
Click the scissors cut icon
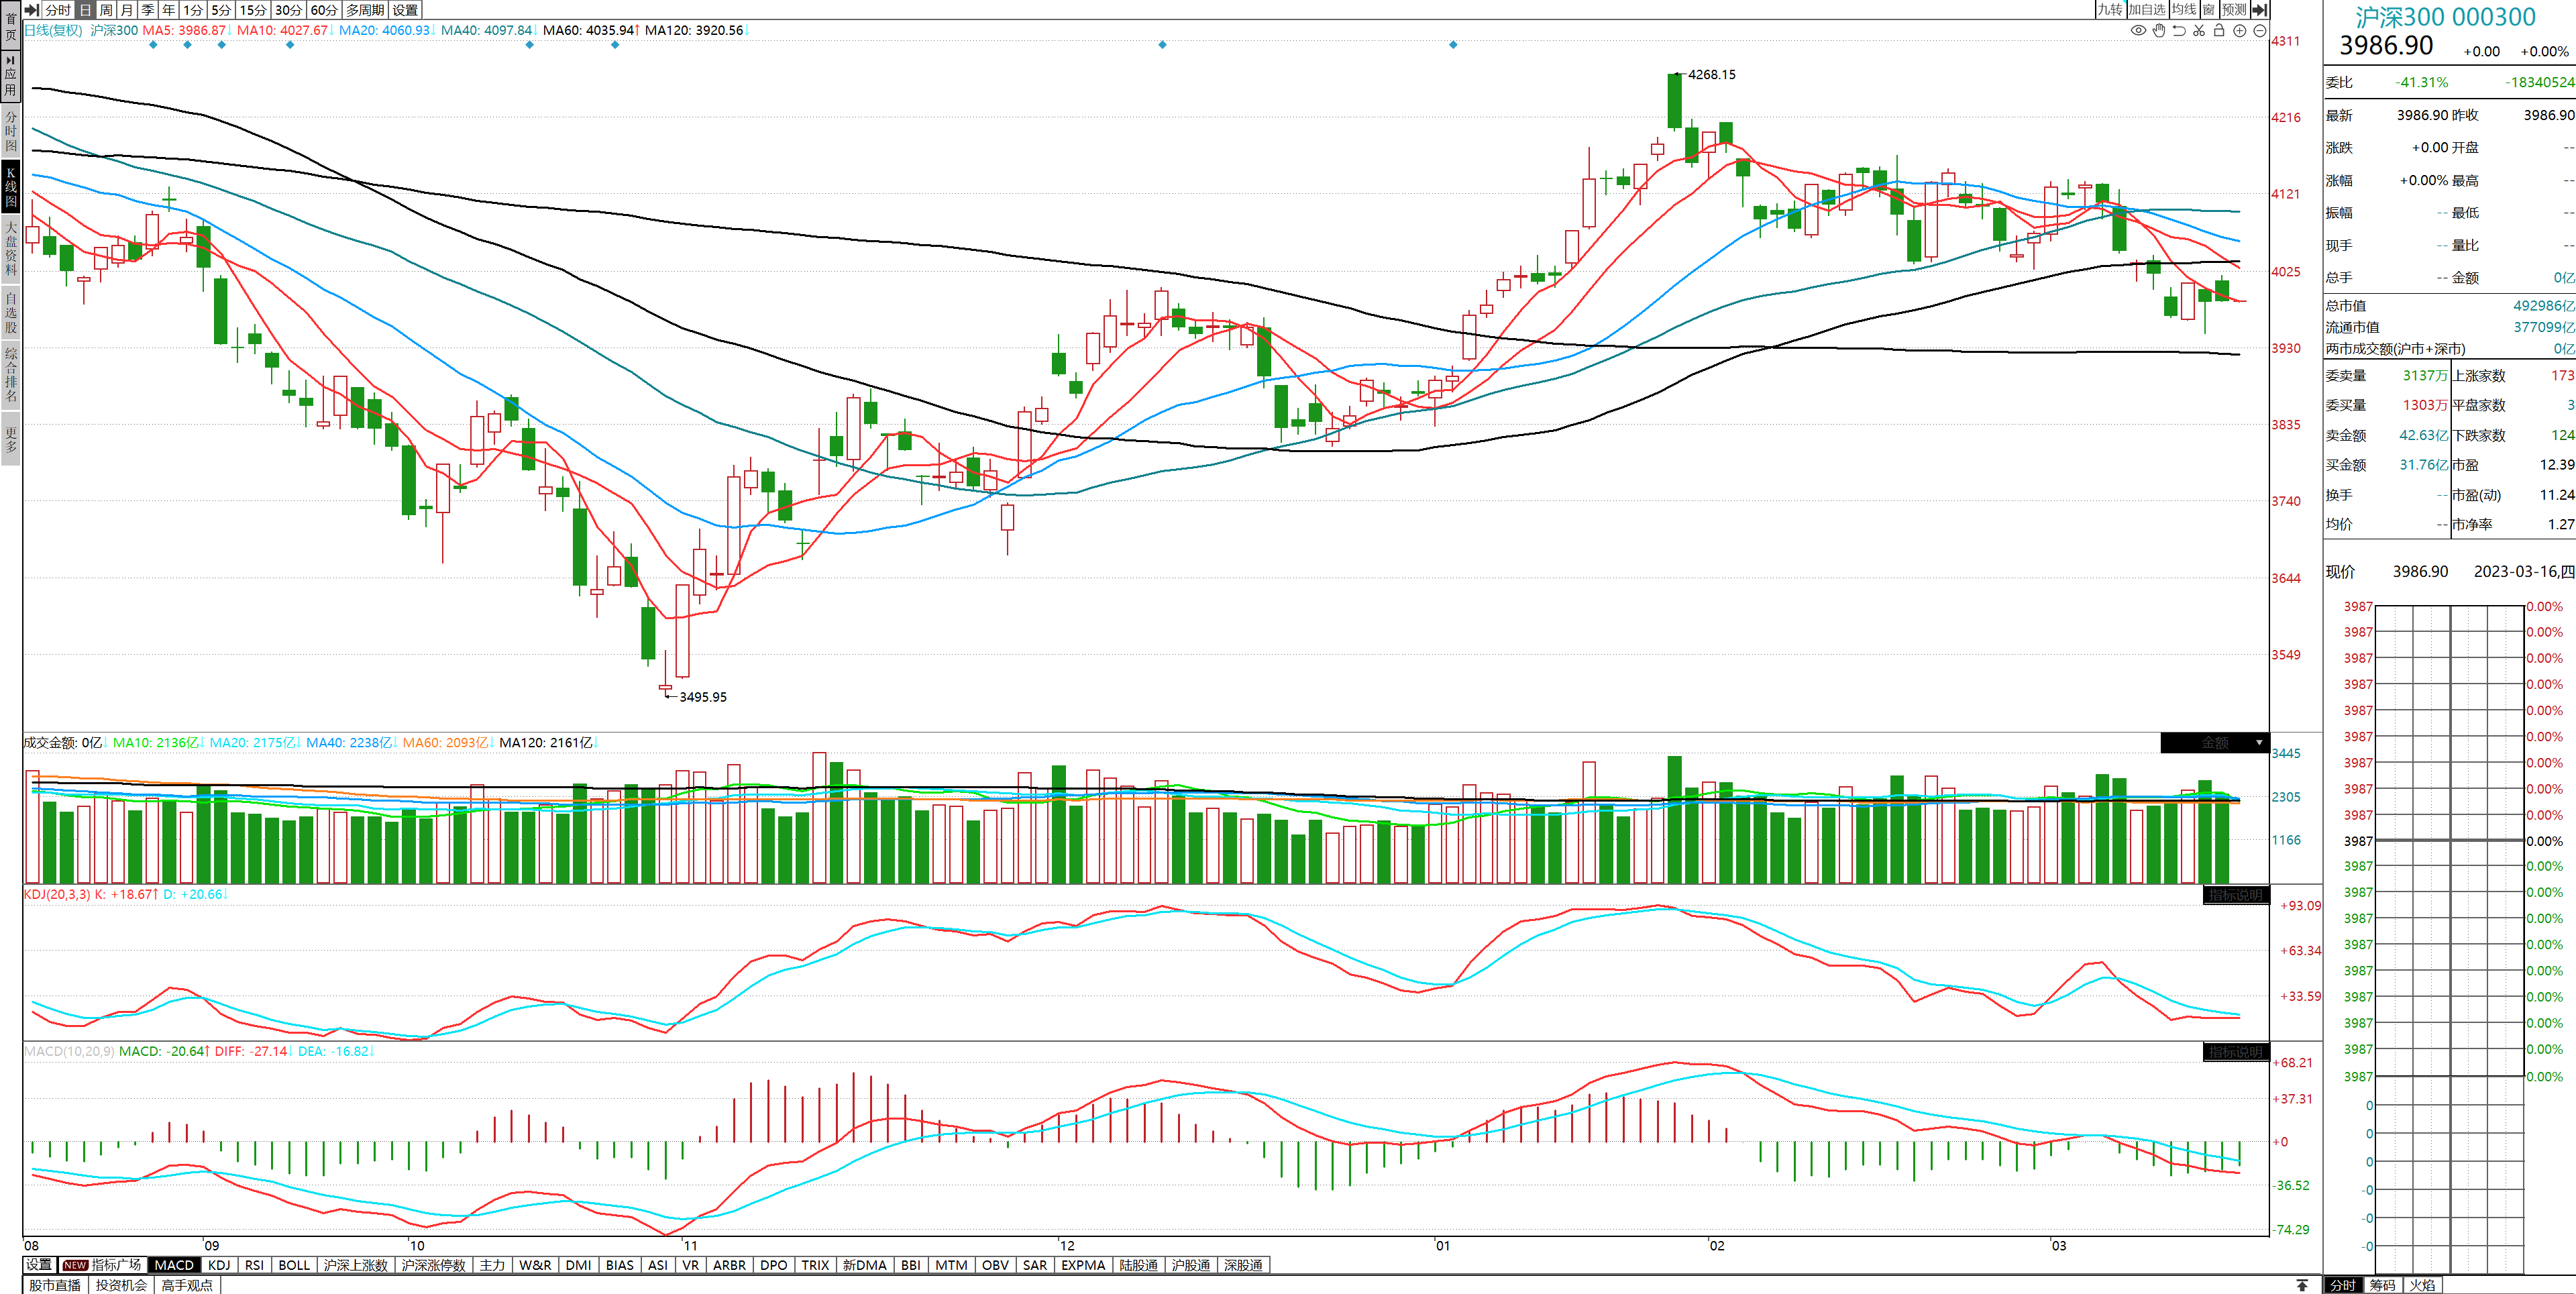[2199, 31]
